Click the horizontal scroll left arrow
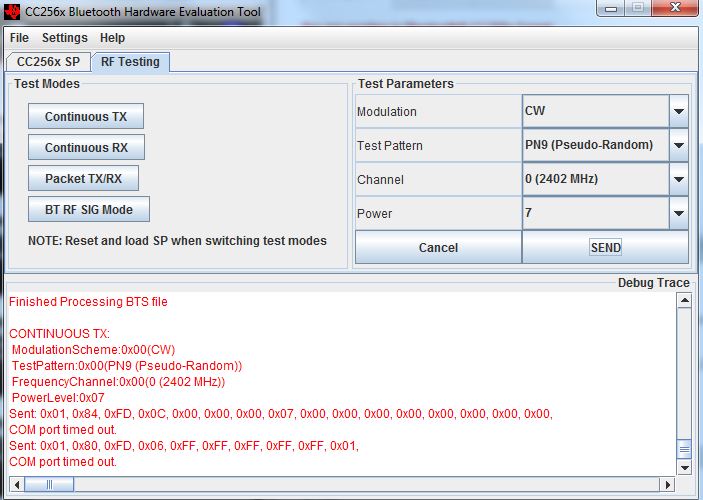This screenshot has width=703, height=500. (x=17, y=485)
